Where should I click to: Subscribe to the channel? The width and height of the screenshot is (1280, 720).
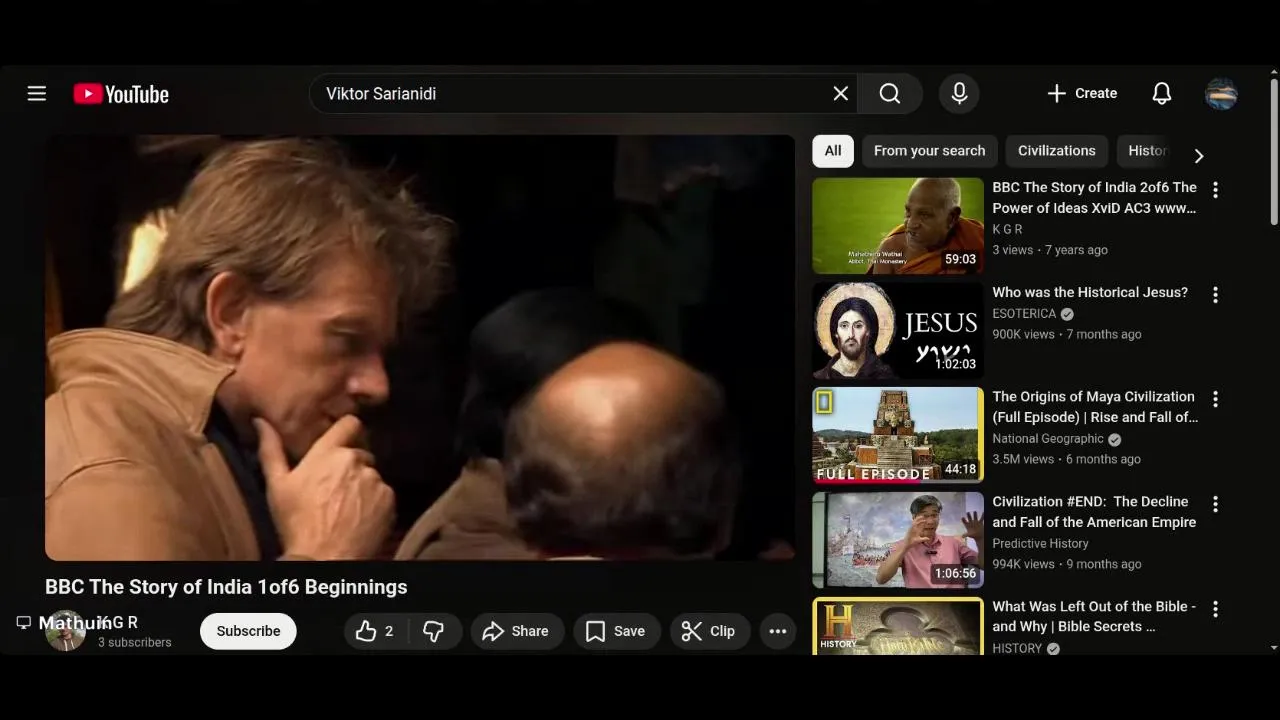pos(248,631)
